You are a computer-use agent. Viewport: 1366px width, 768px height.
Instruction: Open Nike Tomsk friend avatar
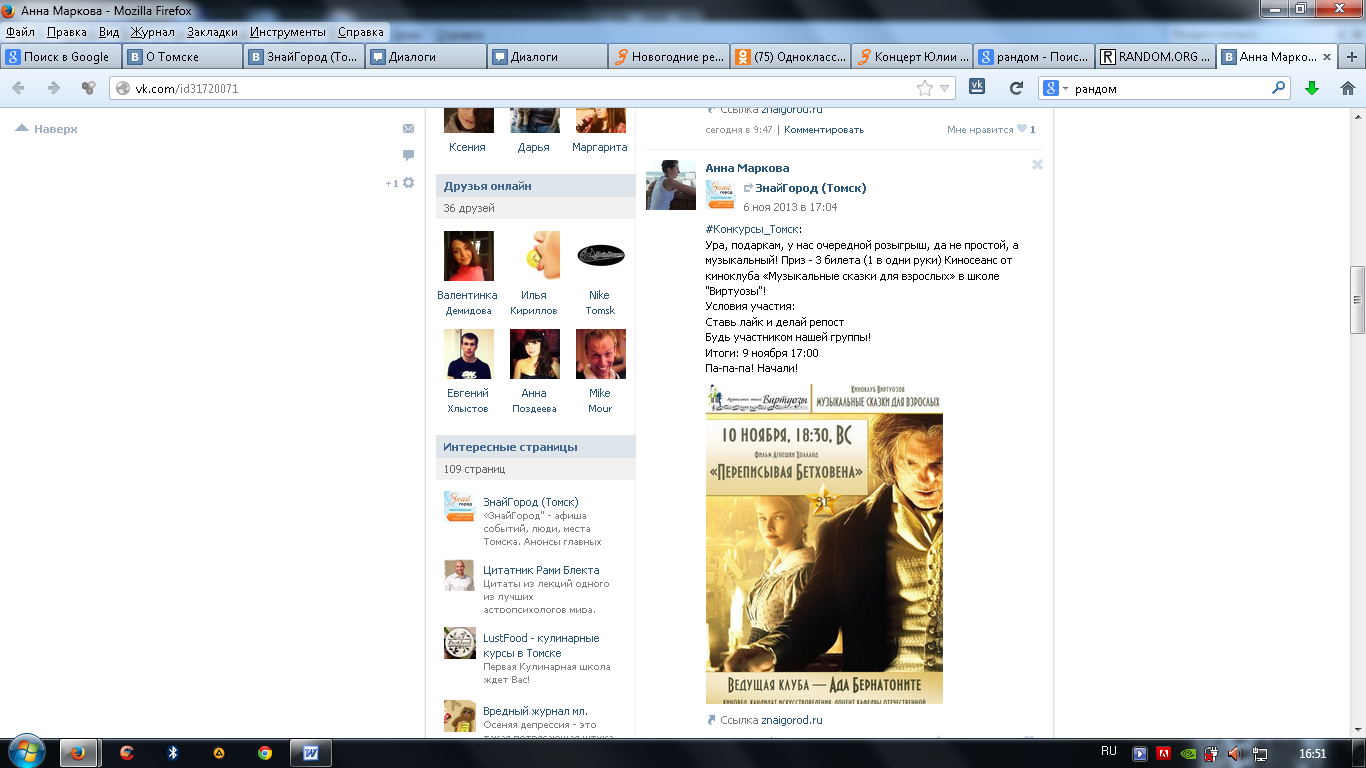tap(600, 256)
